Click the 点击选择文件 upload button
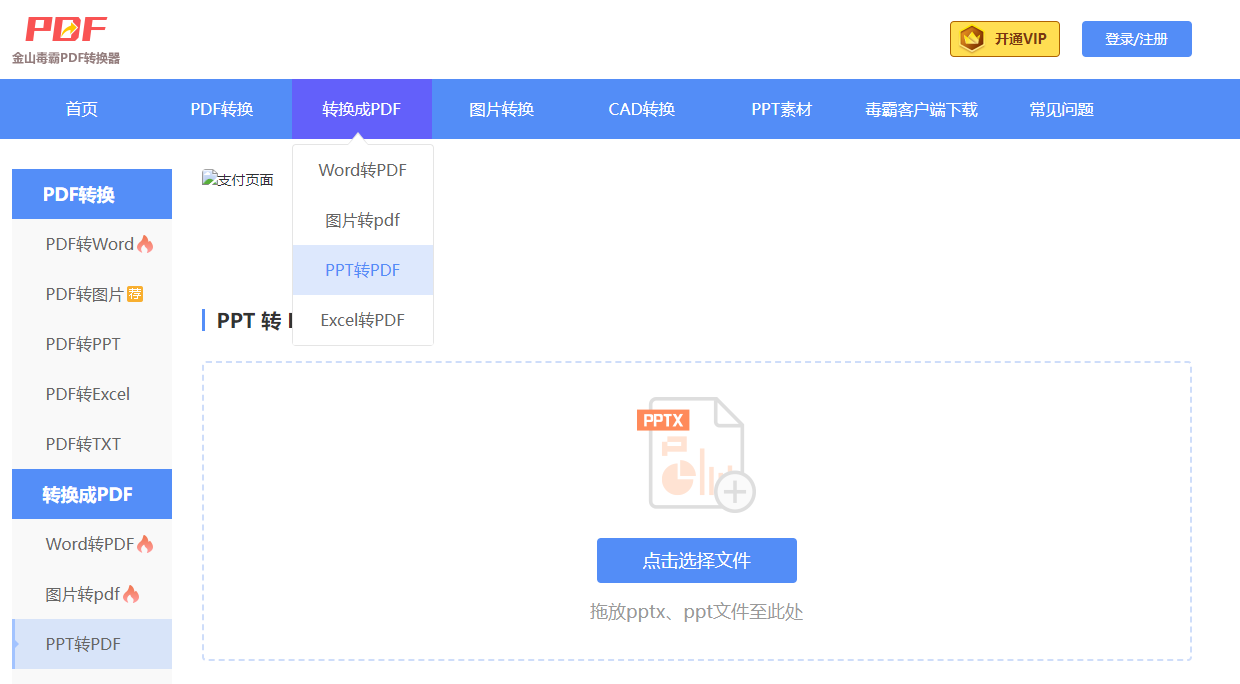The height and width of the screenshot is (684, 1240). [x=695, y=560]
